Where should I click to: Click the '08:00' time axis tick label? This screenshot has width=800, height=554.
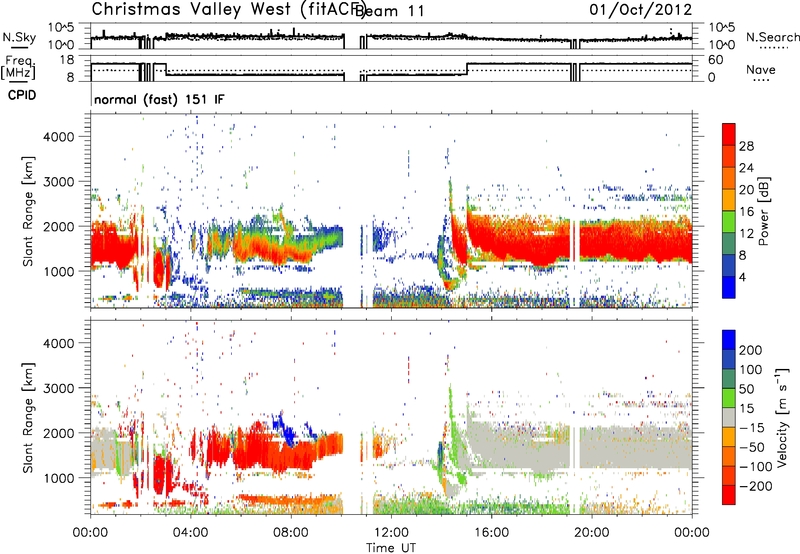click(291, 533)
